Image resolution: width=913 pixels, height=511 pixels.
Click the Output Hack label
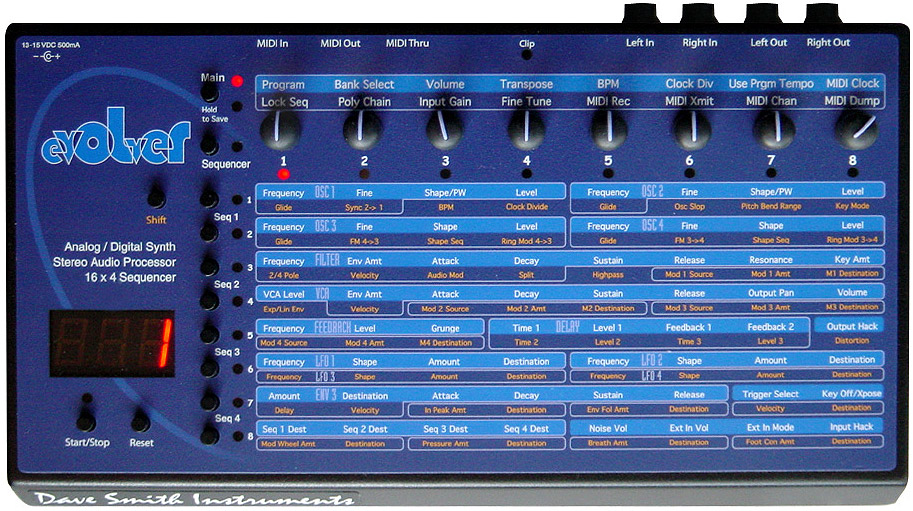(852, 327)
